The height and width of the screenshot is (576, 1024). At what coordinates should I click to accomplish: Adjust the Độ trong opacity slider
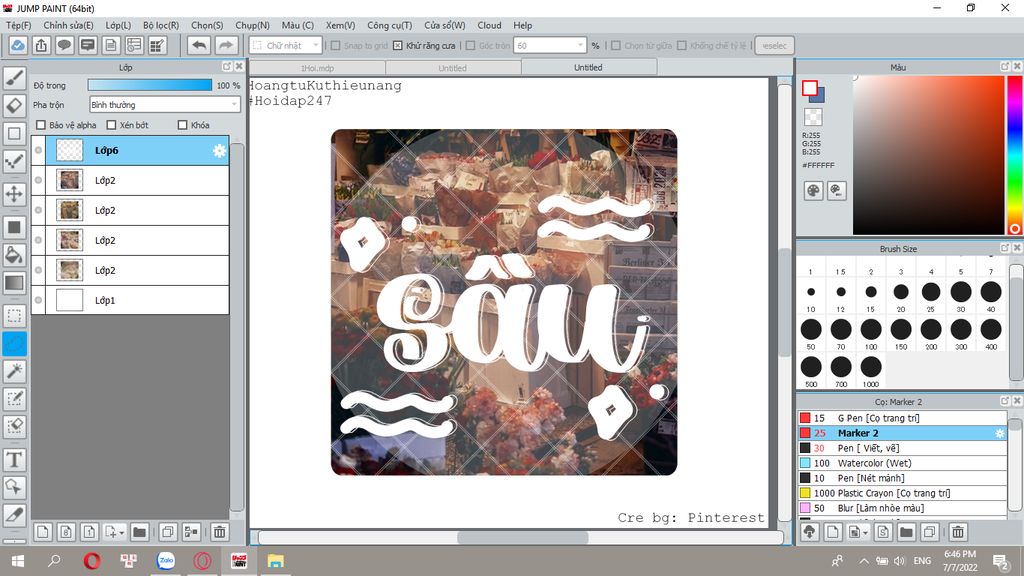[150, 85]
